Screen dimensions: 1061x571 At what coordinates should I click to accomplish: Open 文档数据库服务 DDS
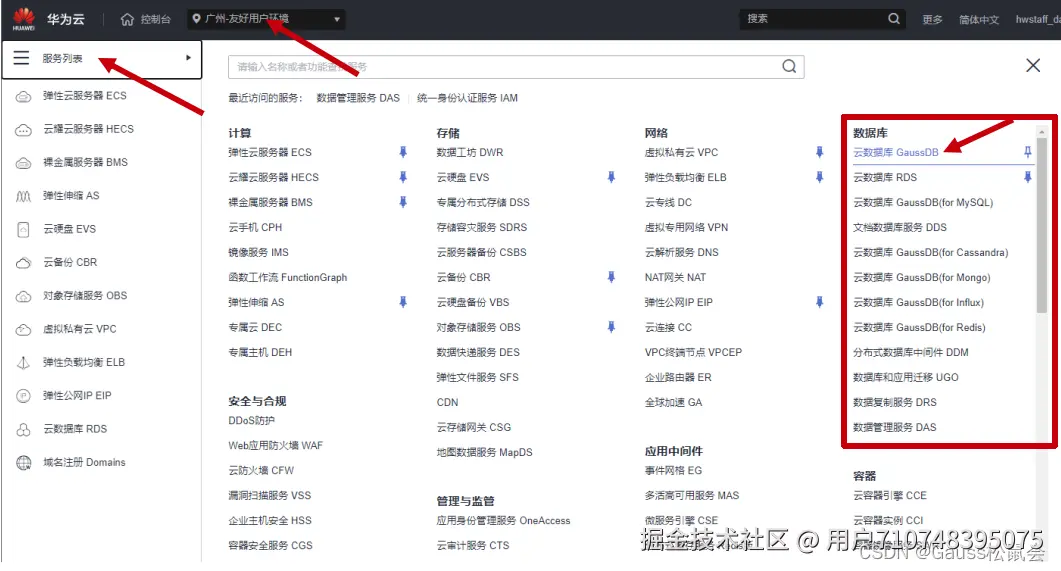click(x=900, y=227)
